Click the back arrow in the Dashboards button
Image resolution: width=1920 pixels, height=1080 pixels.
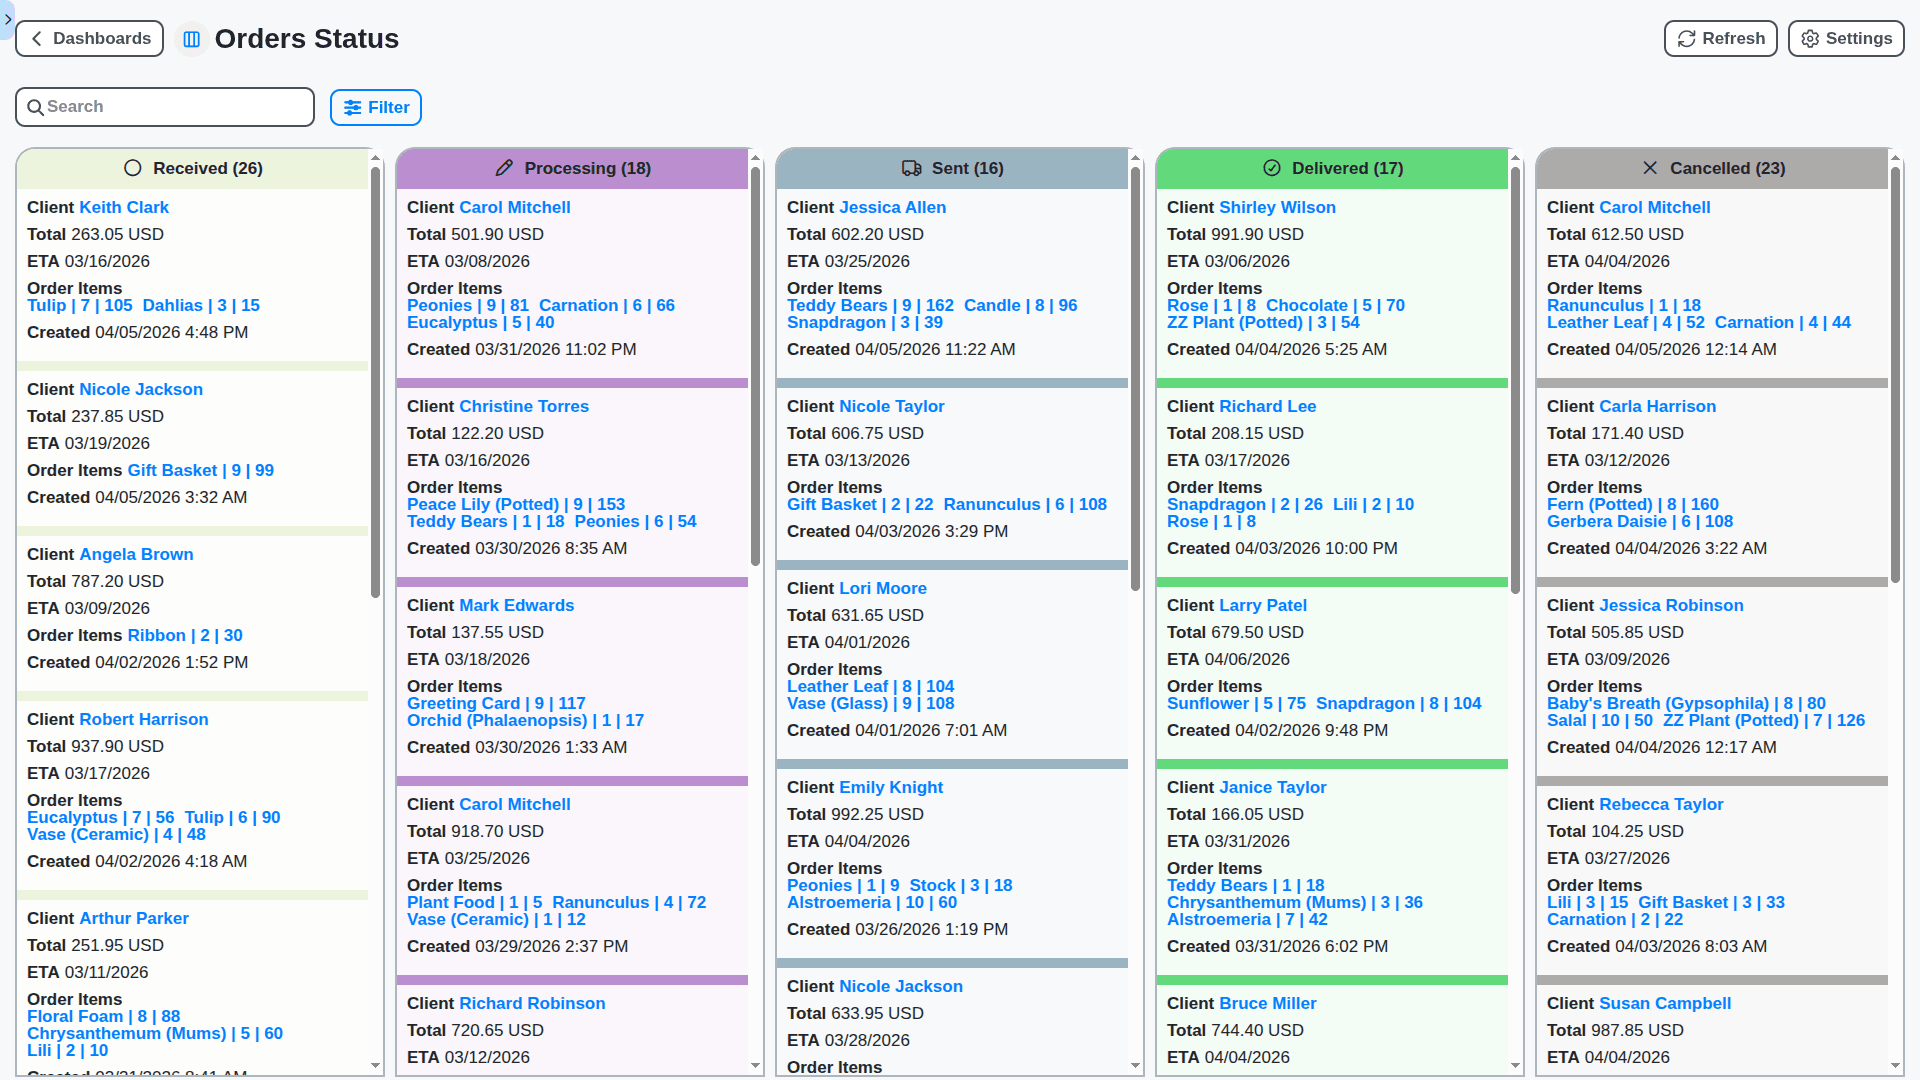[x=36, y=38]
